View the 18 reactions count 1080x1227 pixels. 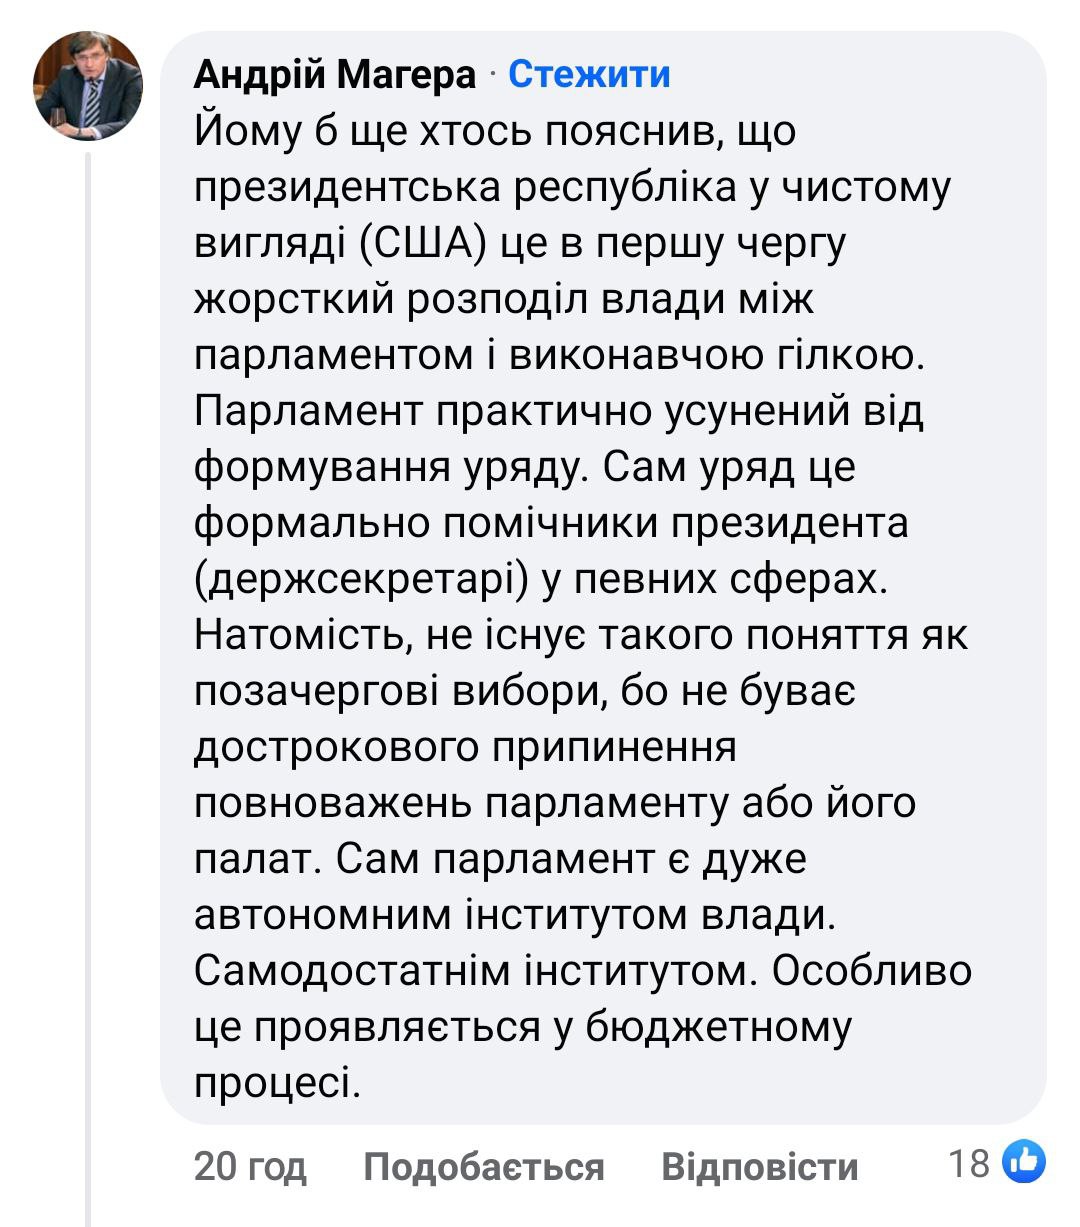[x=968, y=1163]
